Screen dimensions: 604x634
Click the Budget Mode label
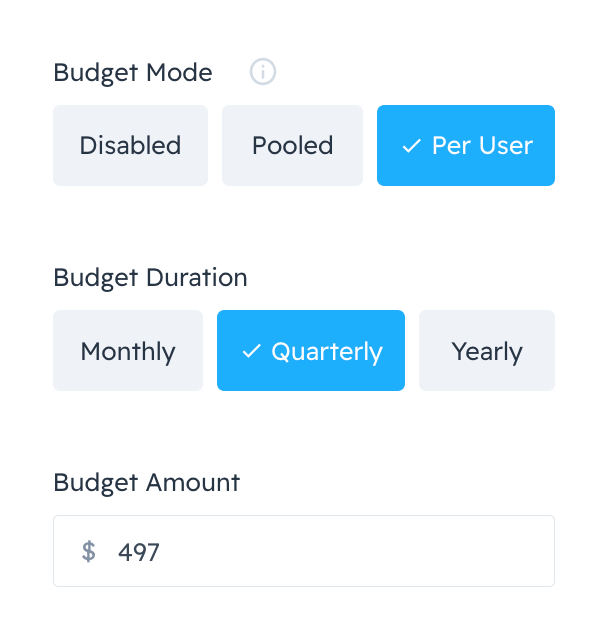tap(133, 73)
